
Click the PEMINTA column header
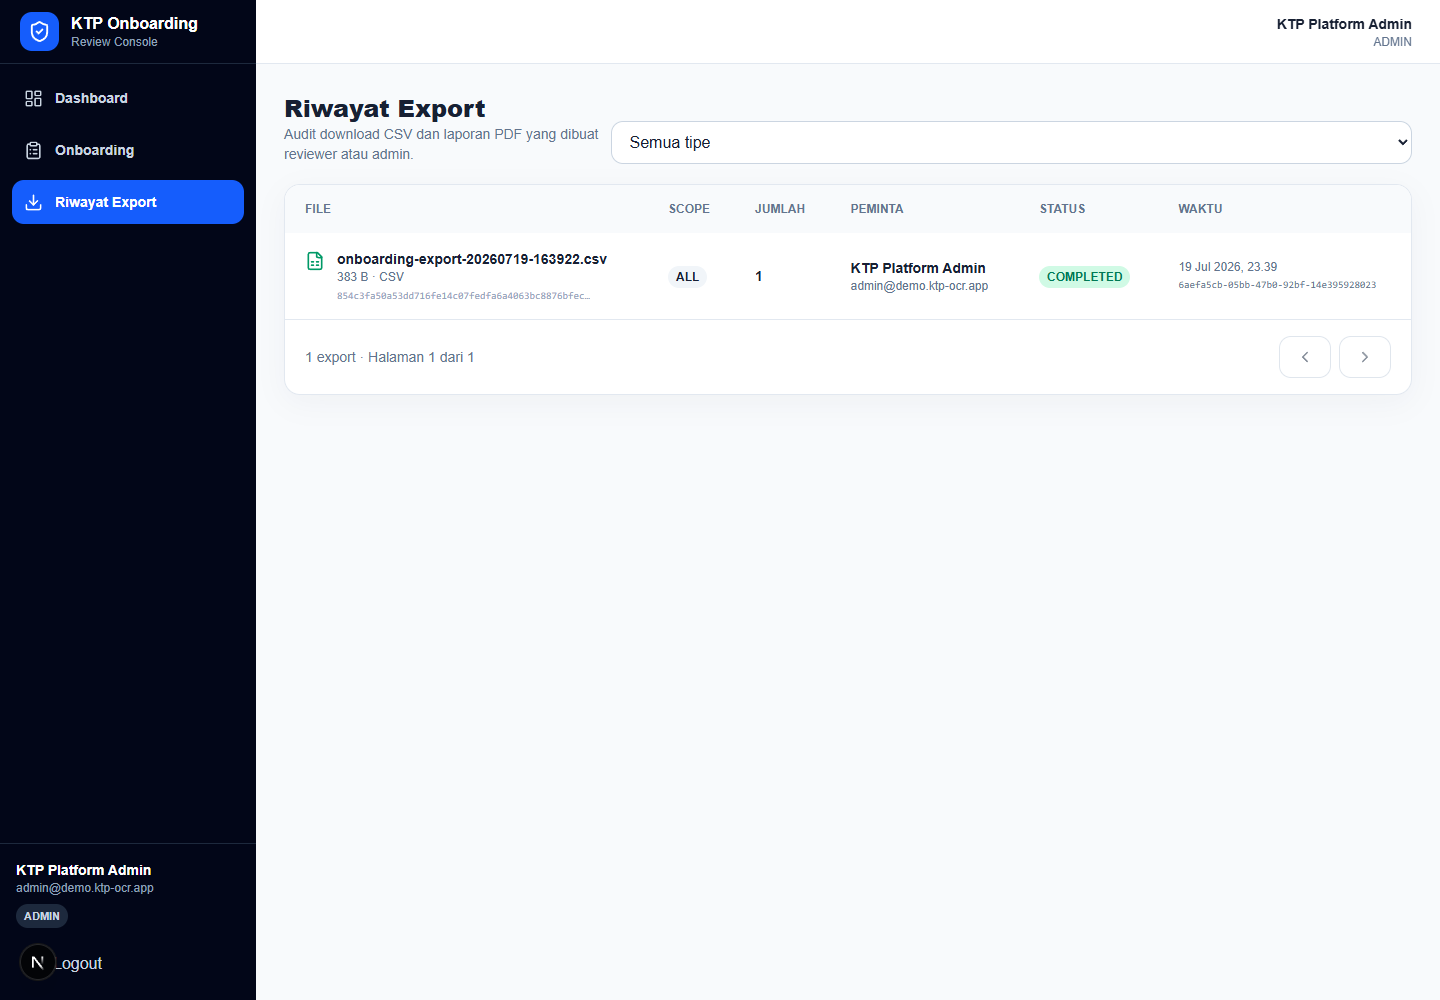tap(877, 209)
